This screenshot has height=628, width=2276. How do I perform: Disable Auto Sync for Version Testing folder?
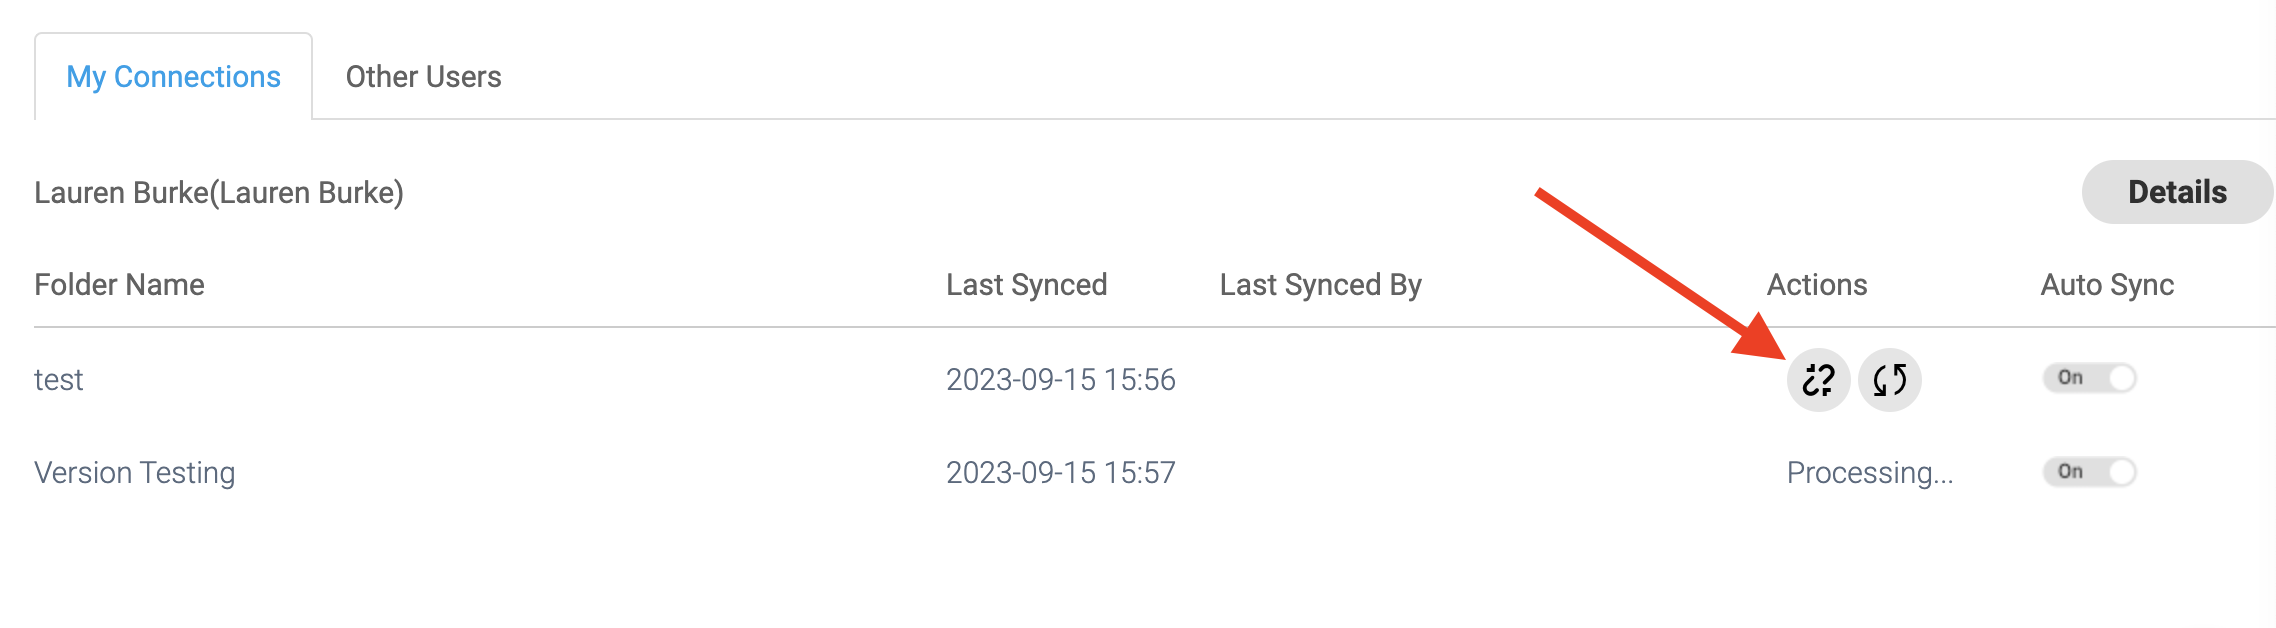(2089, 472)
